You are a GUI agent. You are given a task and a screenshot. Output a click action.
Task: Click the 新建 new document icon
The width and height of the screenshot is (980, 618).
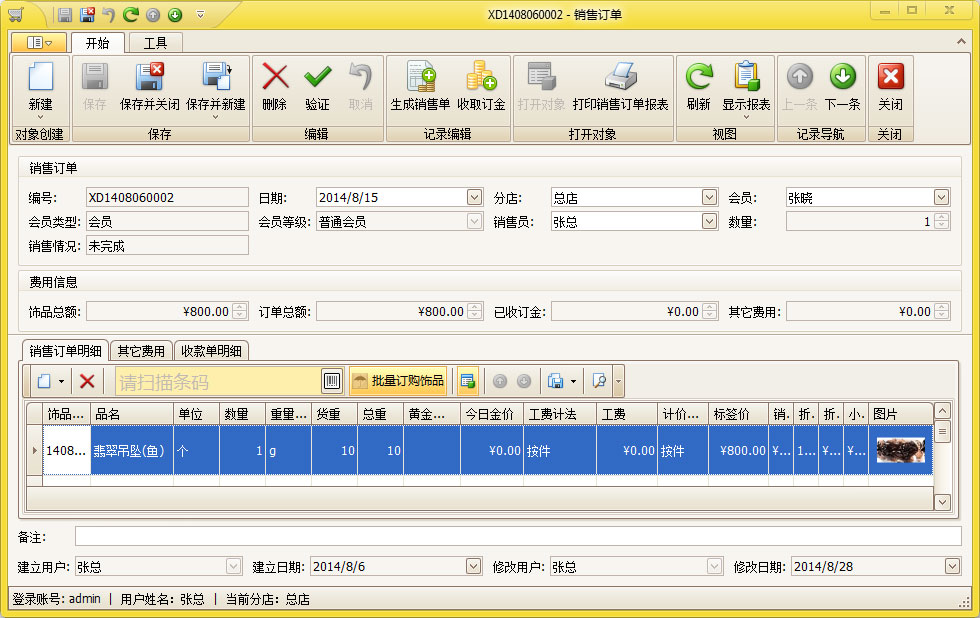tap(41, 77)
